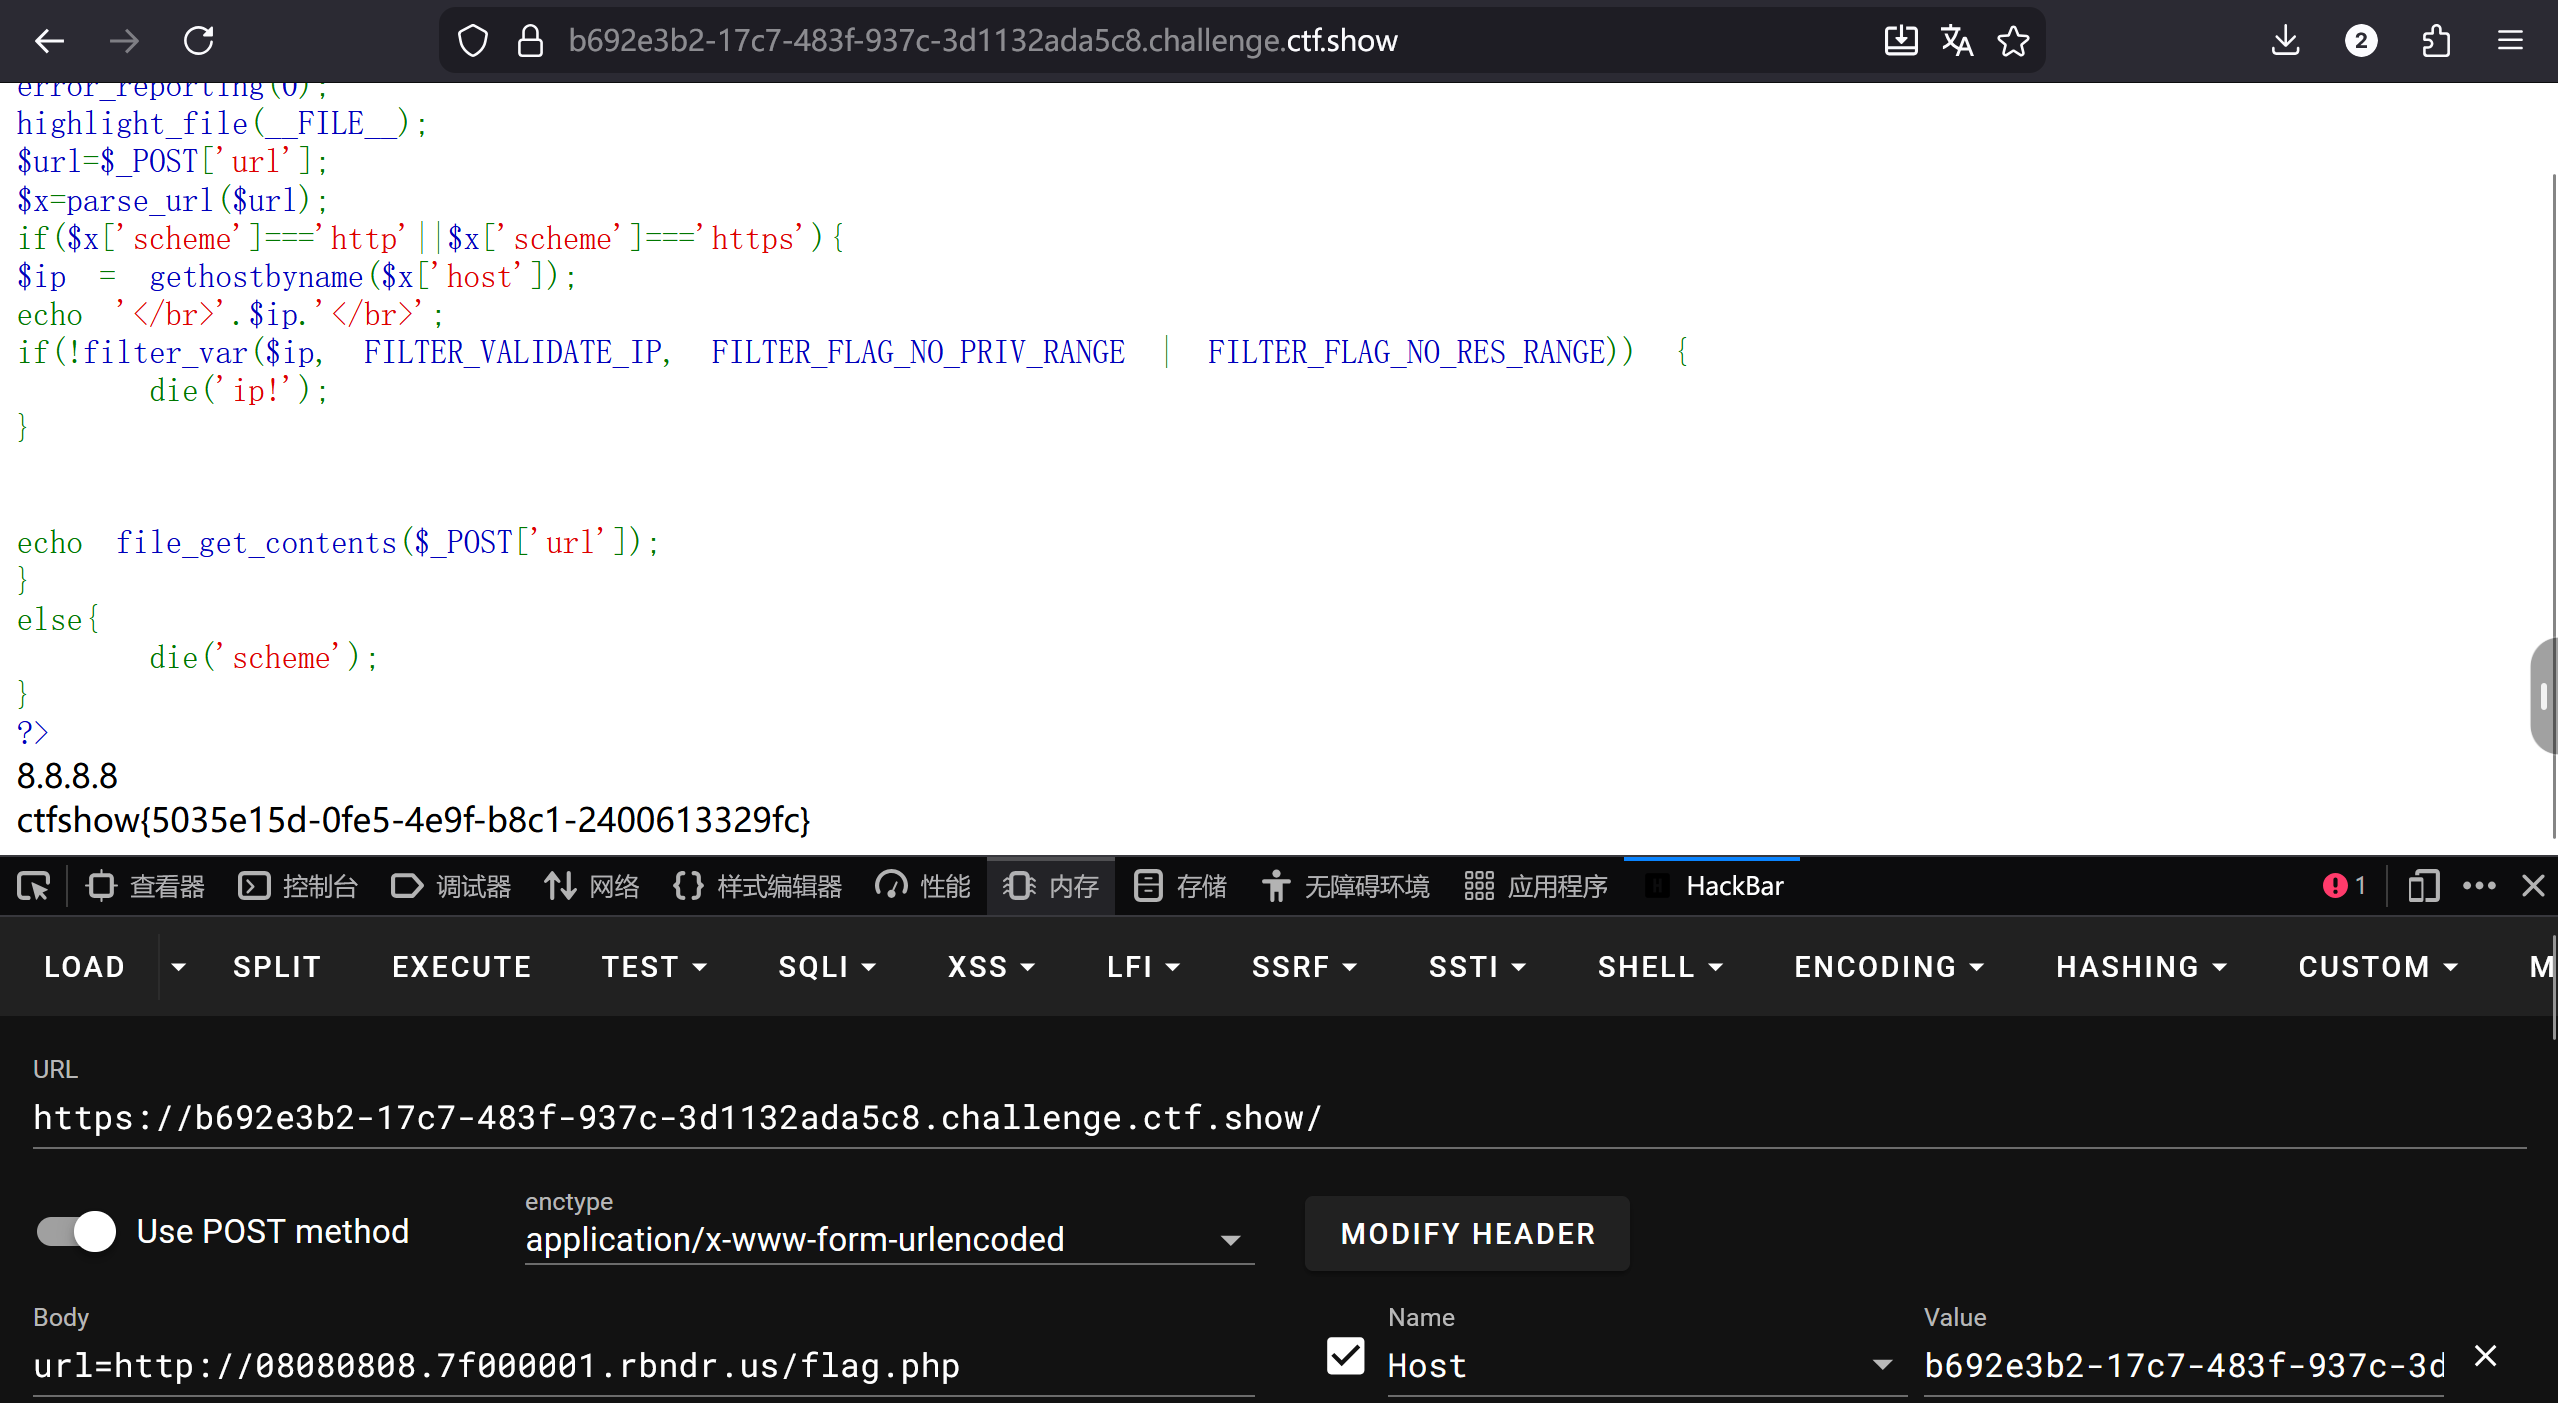Click the browser reload icon
This screenshot has height=1403, width=2558.
(x=198, y=41)
